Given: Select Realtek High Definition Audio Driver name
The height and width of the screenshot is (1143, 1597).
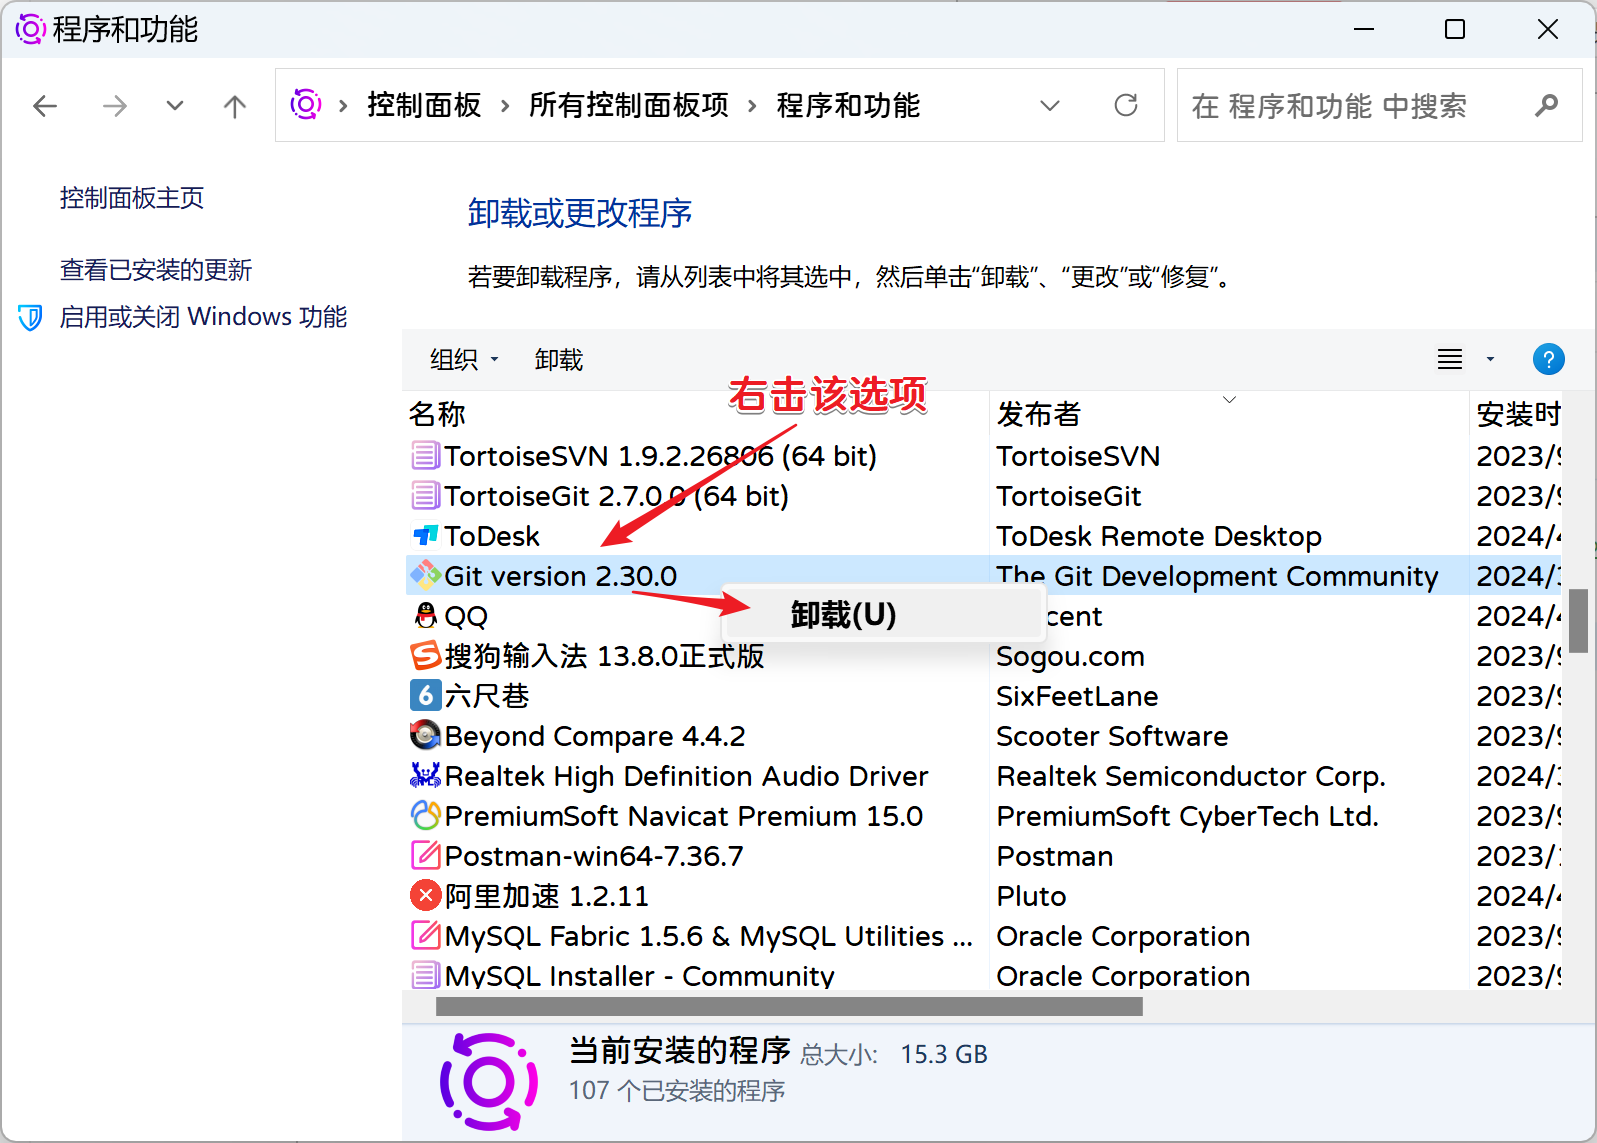Looking at the screenshot, I should pyautogui.click(x=686, y=776).
